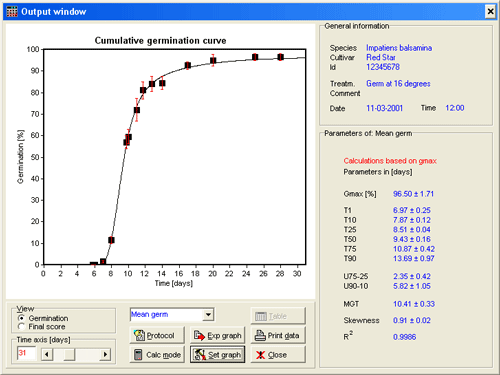Click the red Calculations based on gmax text
The width and height of the screenshot is (500, 375).
pos(390,161)
